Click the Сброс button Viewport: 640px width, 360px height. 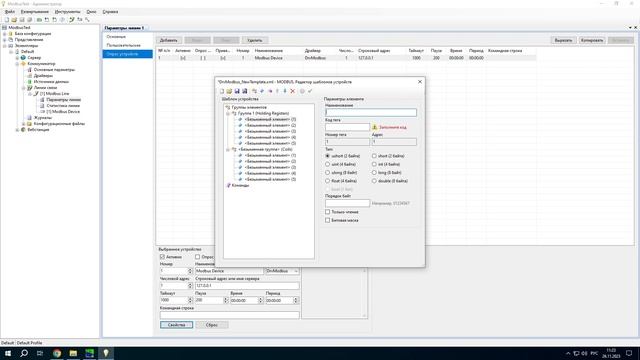(212, 325)
